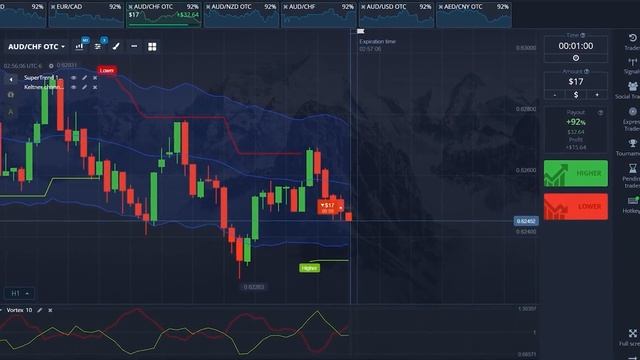
Task: Open the H1 timeframe selector
Action: click(19, 293)
